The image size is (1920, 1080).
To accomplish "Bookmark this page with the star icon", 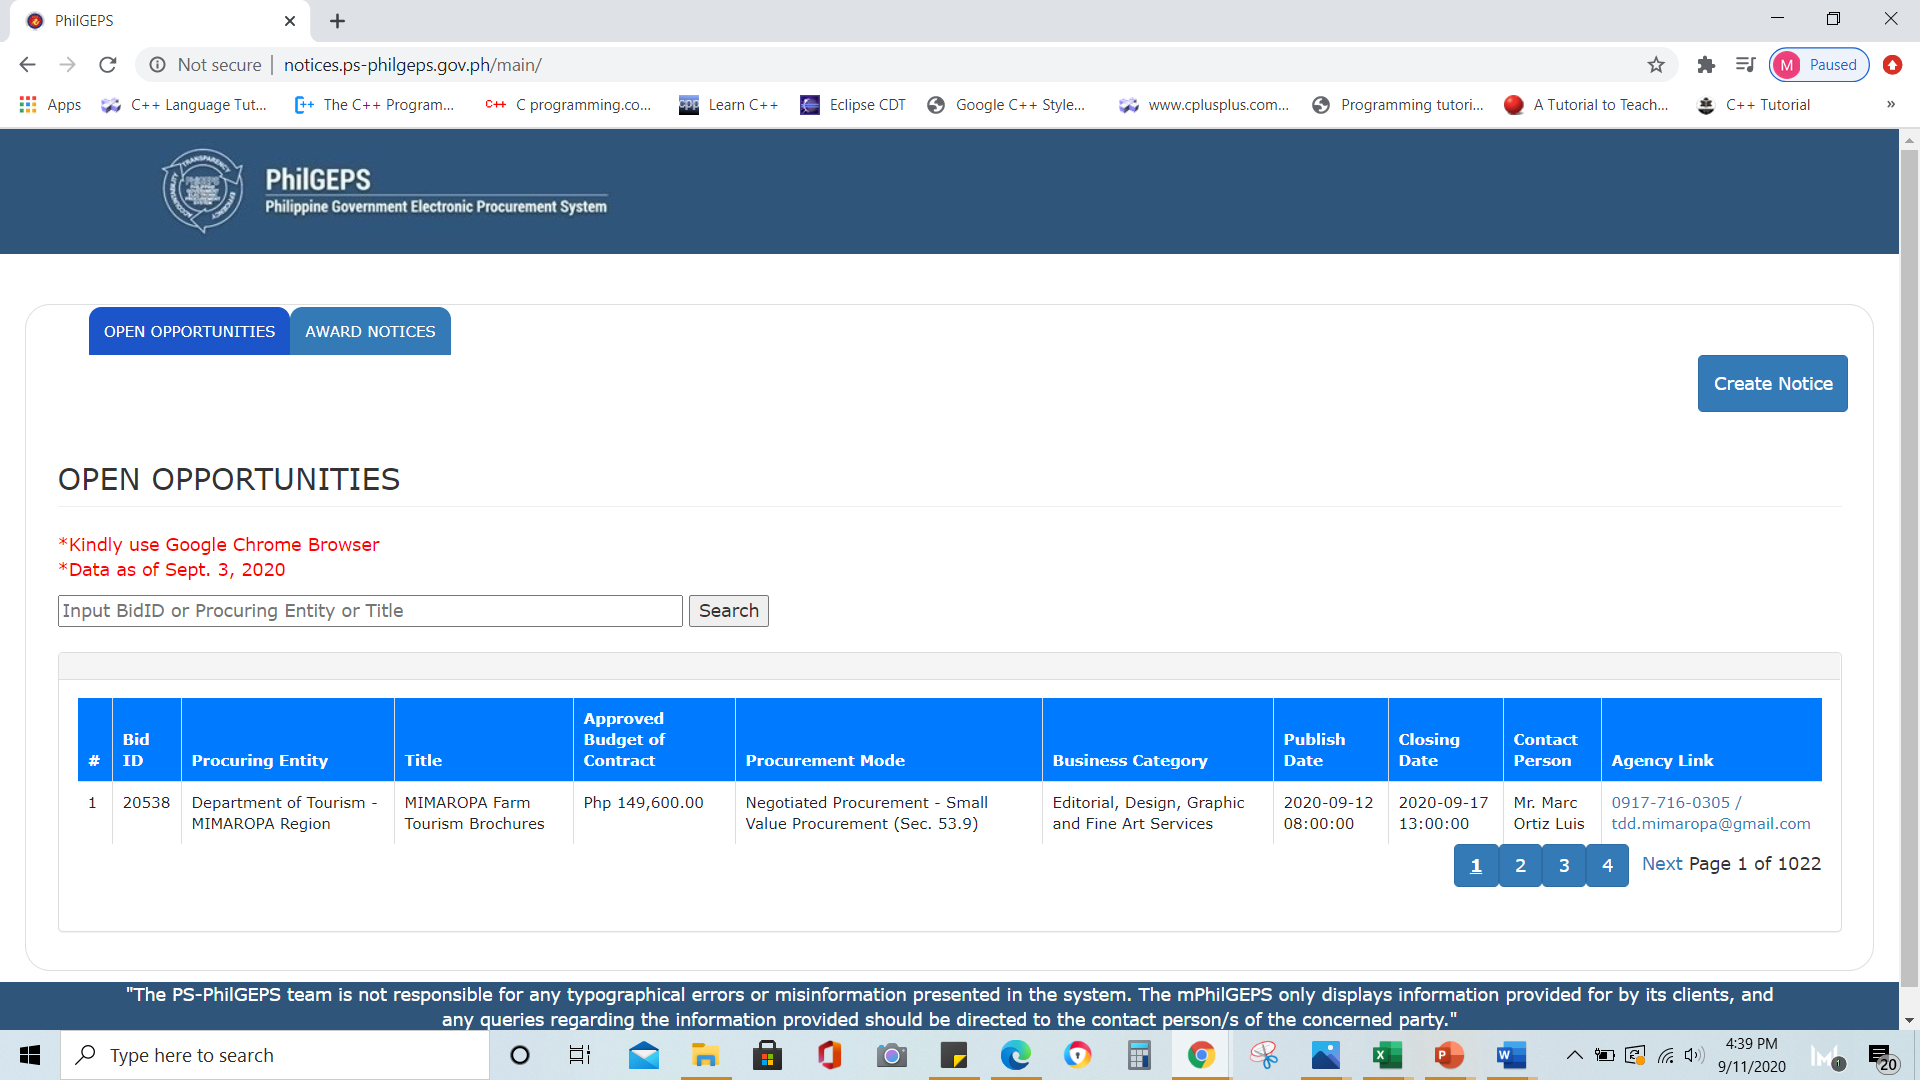I will pyautogui.click(x=1656, y=65).
